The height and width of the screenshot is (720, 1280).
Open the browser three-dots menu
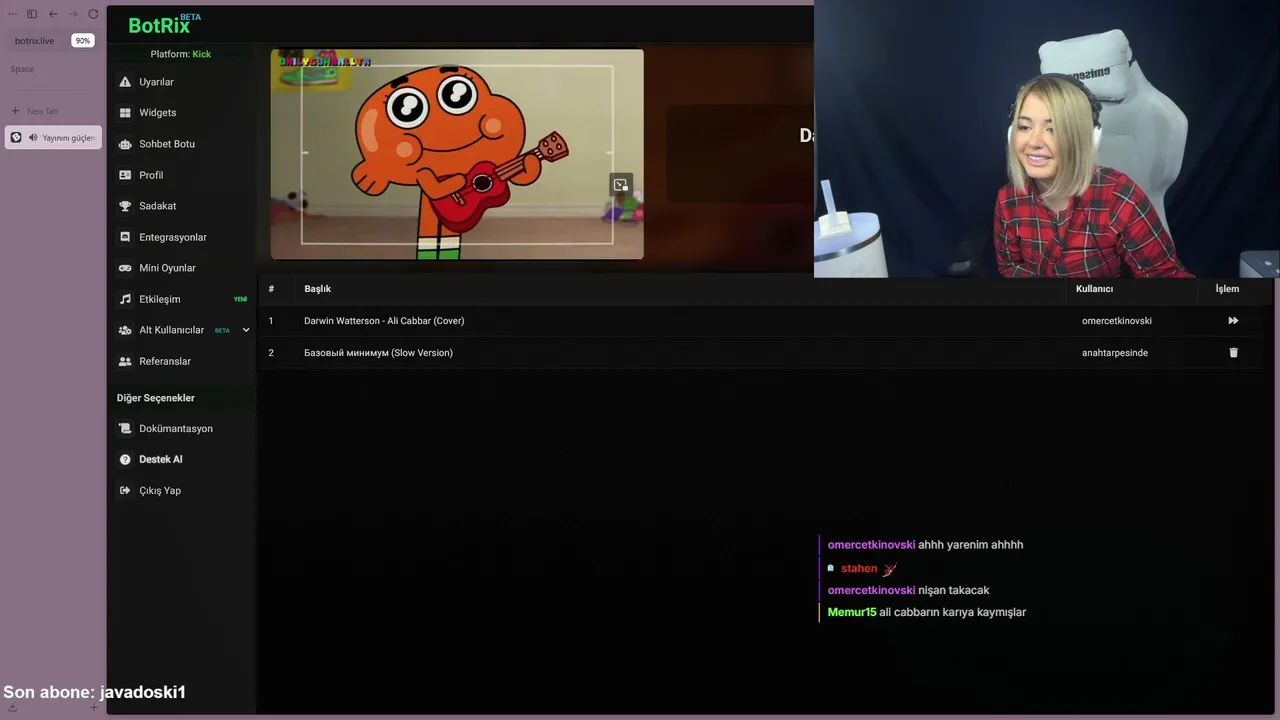12,14
